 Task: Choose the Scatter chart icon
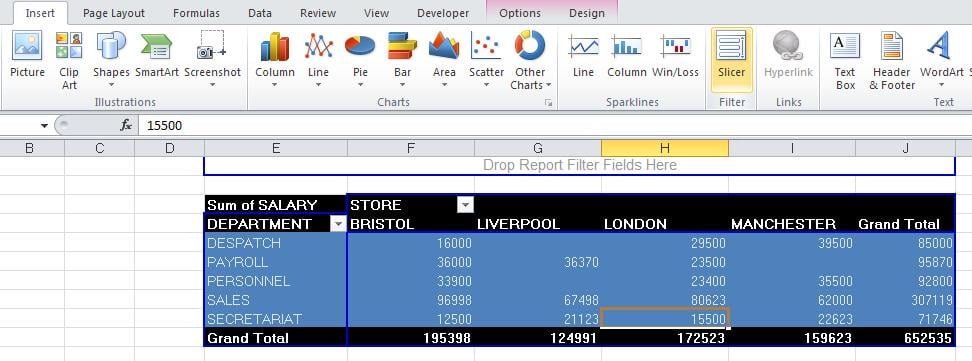click(x=486, y=61)
